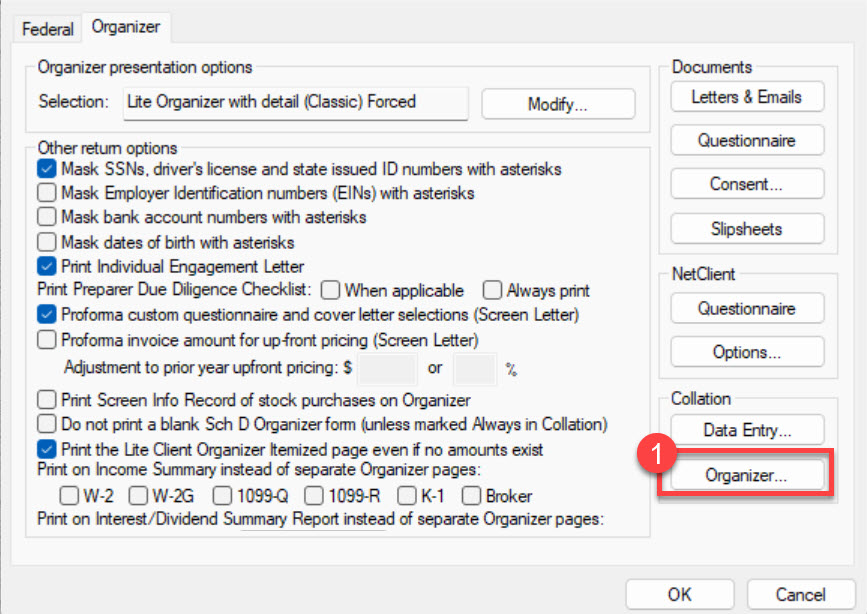Click the upfront pricing dollar amount field
The height and width of the screenshot is (614, 867).
[386, 369]
